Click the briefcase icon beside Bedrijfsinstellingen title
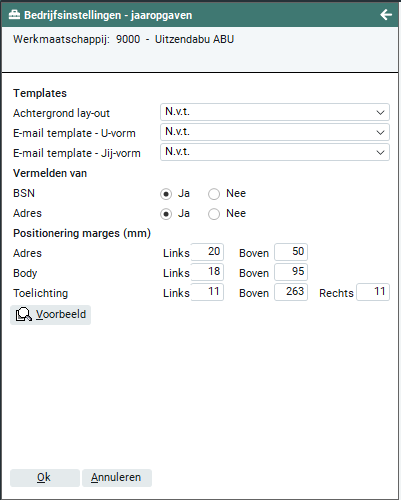The image size is (401, 500). click(x=14, y=15)
